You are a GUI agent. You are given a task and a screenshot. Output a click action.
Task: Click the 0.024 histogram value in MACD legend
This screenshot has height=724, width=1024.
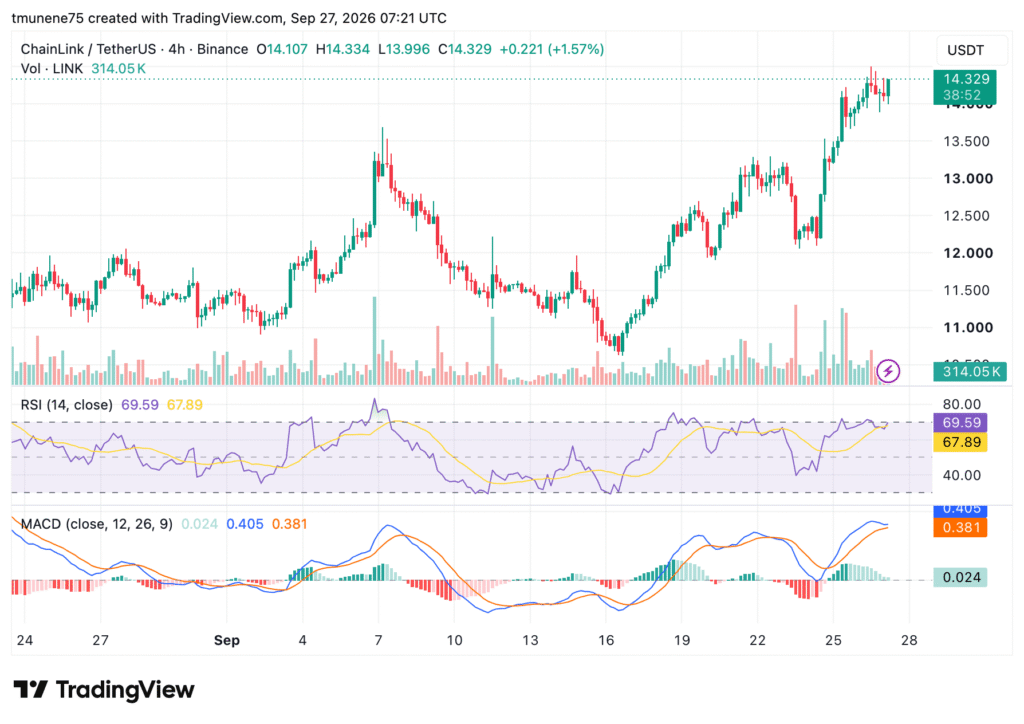click(199, 524)
